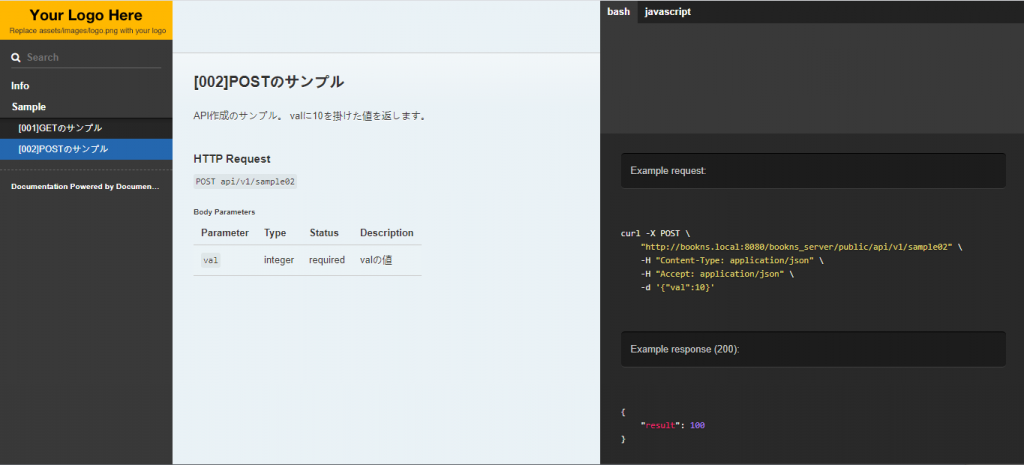
Task: Switch to the javascript tab
Action: (x=667, y=12)
